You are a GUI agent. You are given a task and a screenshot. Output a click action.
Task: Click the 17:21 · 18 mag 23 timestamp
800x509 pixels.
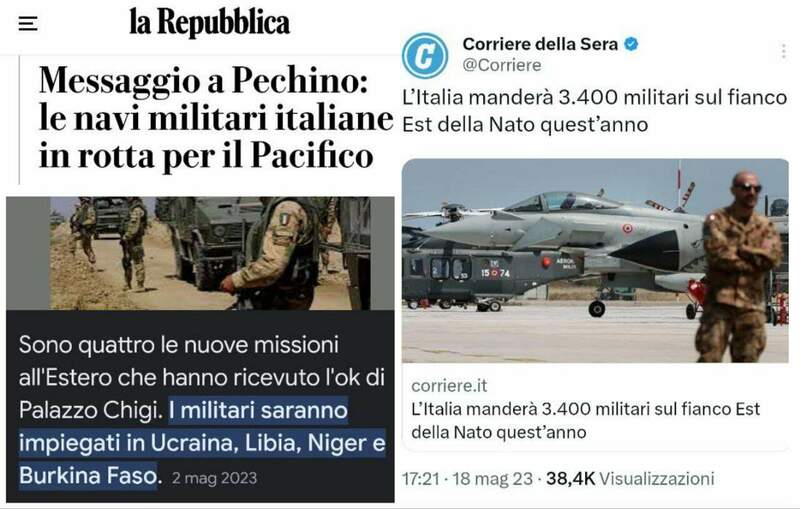467,479
